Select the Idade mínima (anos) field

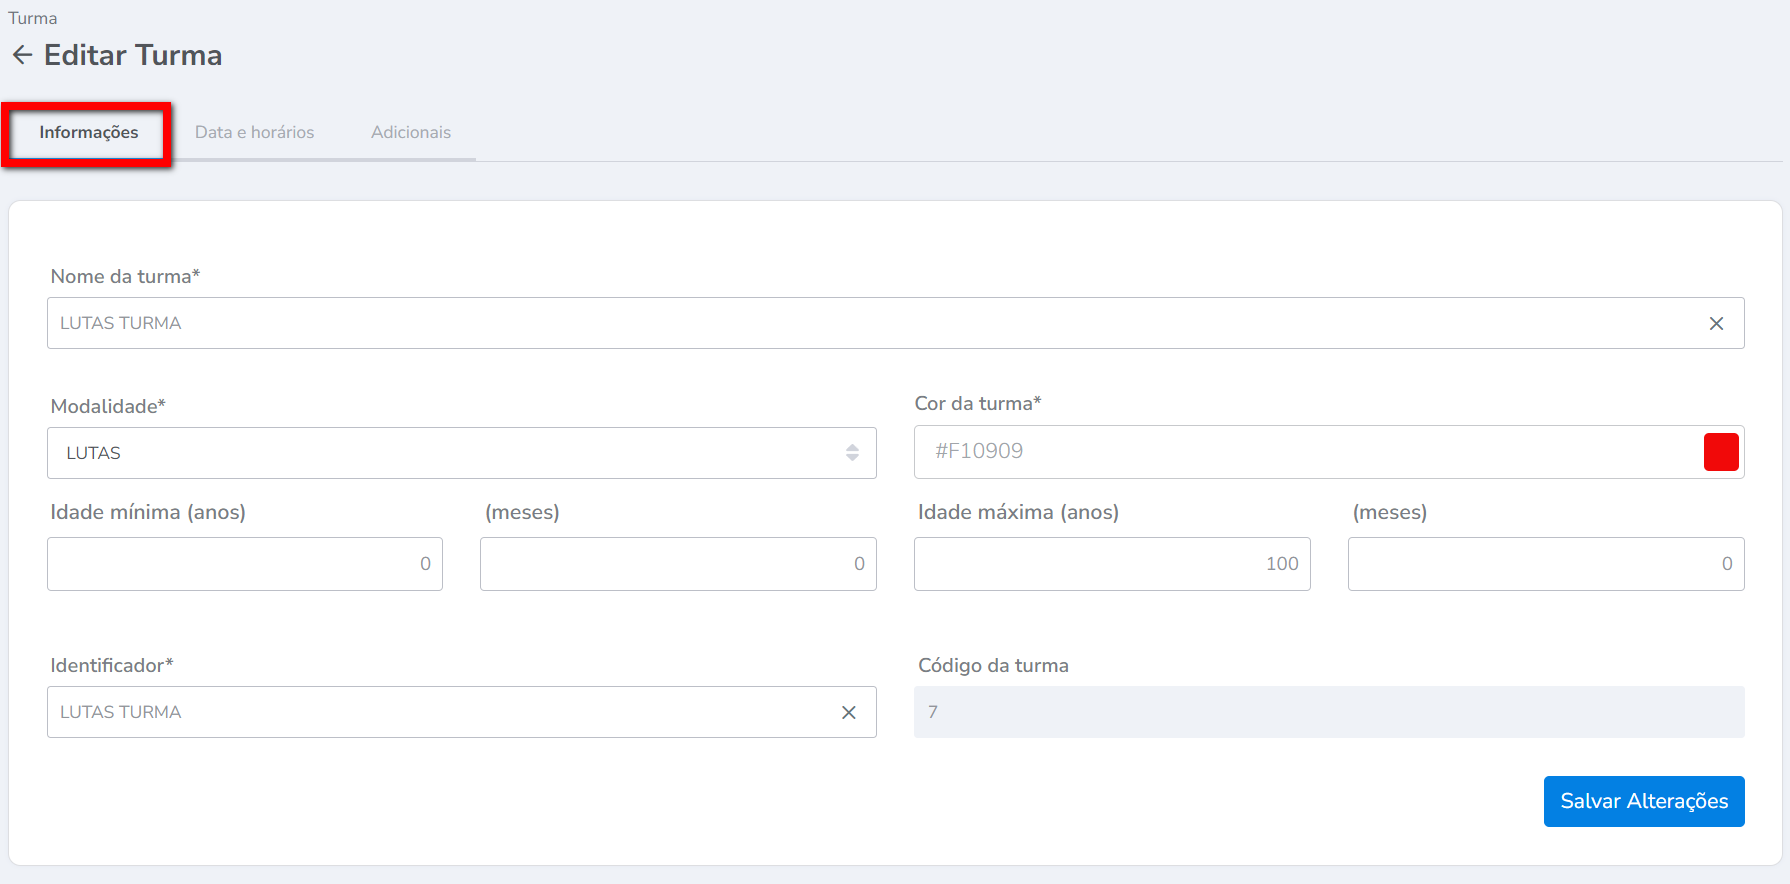pos(244,564)
